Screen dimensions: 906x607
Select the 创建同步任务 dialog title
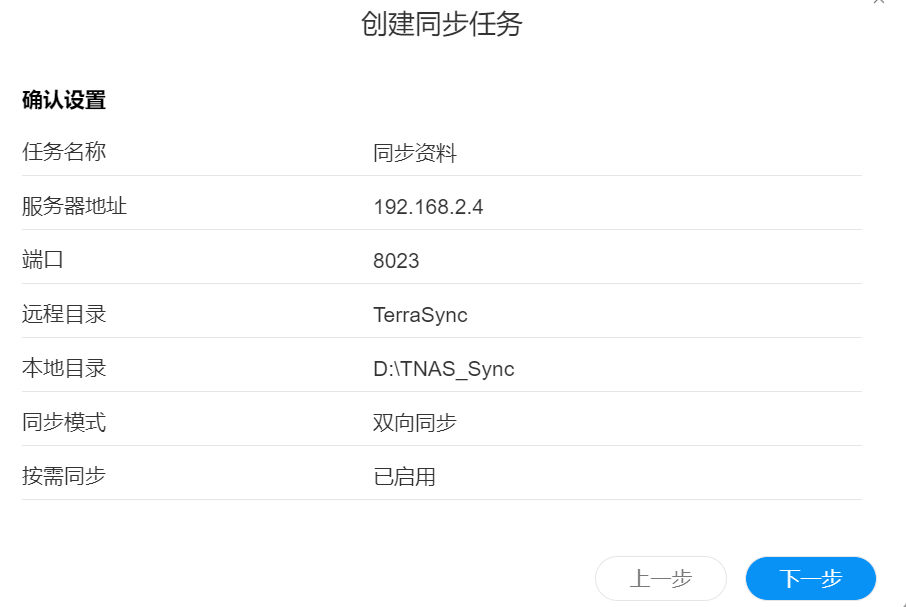(441, 24)
